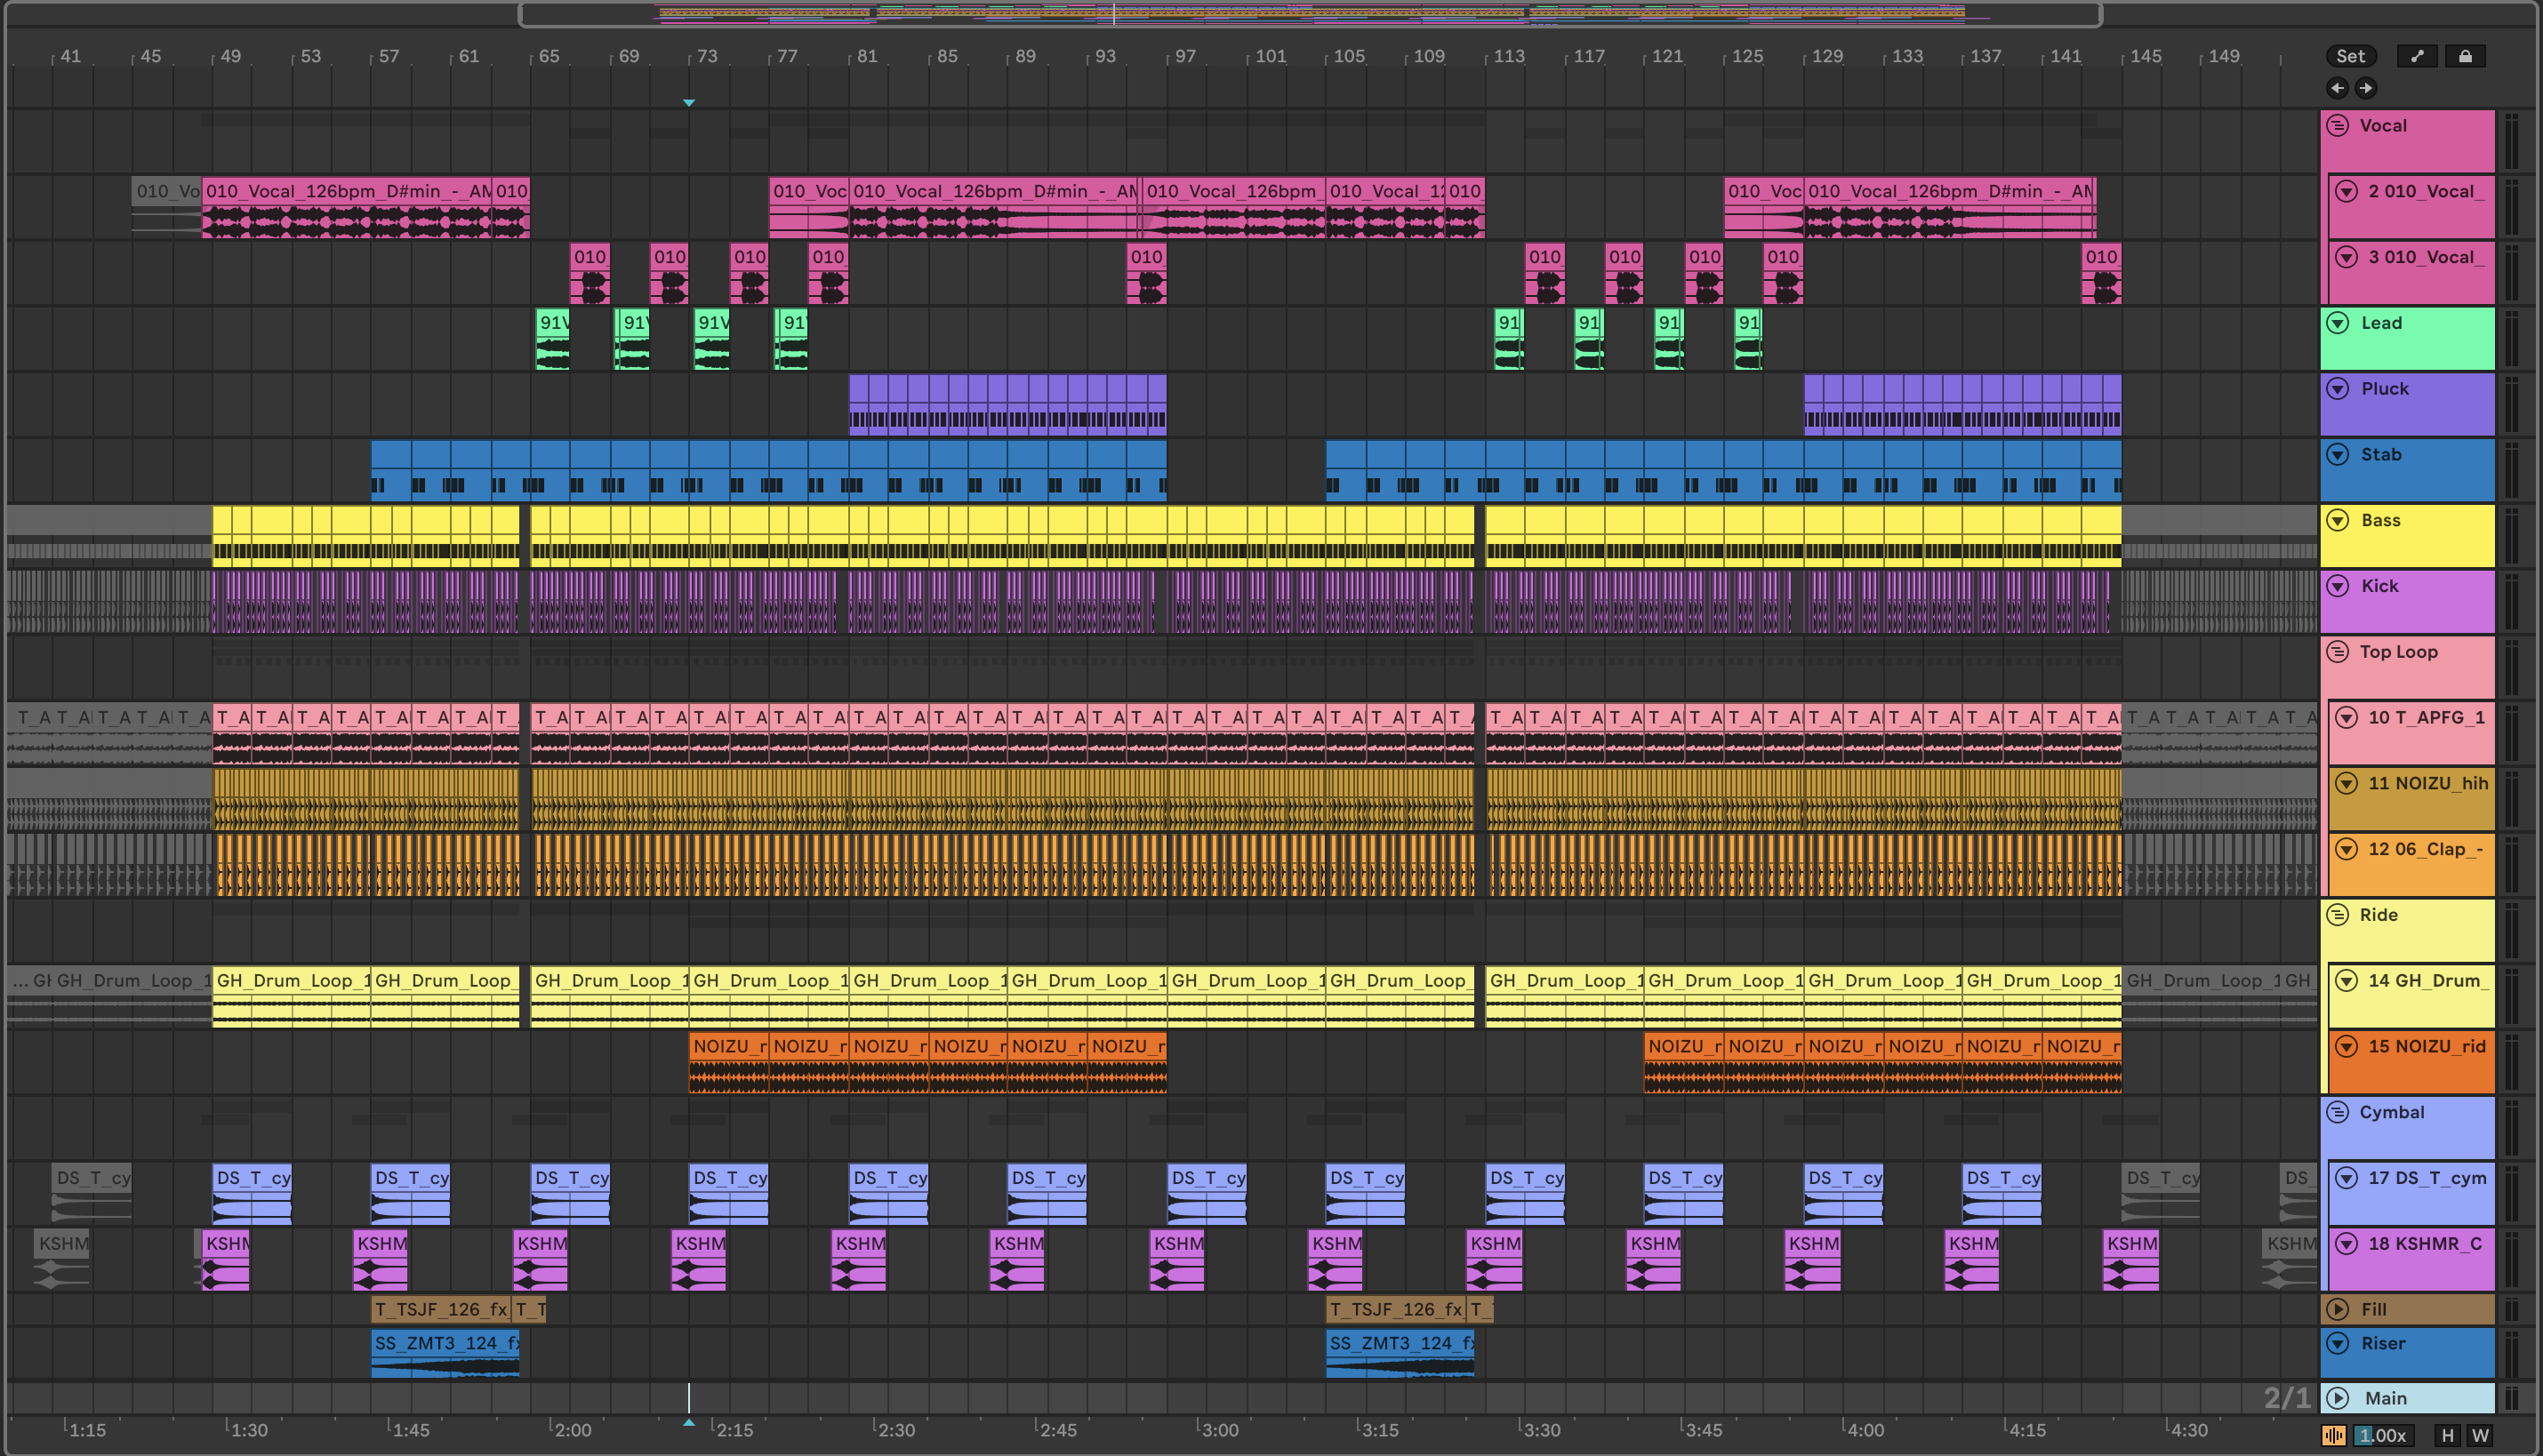2543x1456 pixels.
Task: Toggle automation mode icon
Action: coord(2417,56)
